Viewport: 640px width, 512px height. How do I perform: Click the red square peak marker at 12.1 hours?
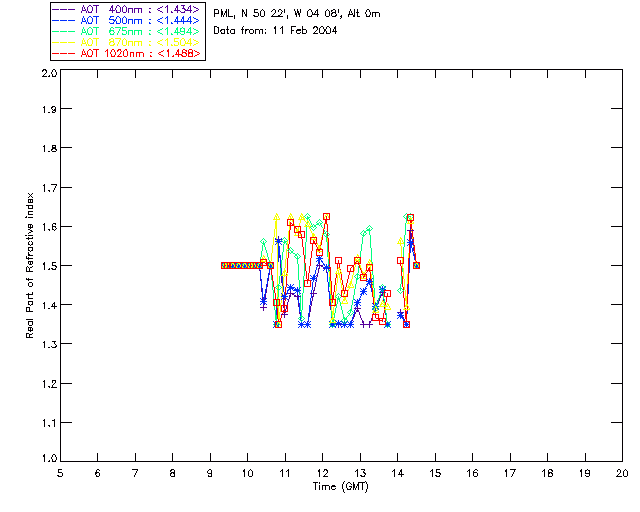[x=326, y=216]
